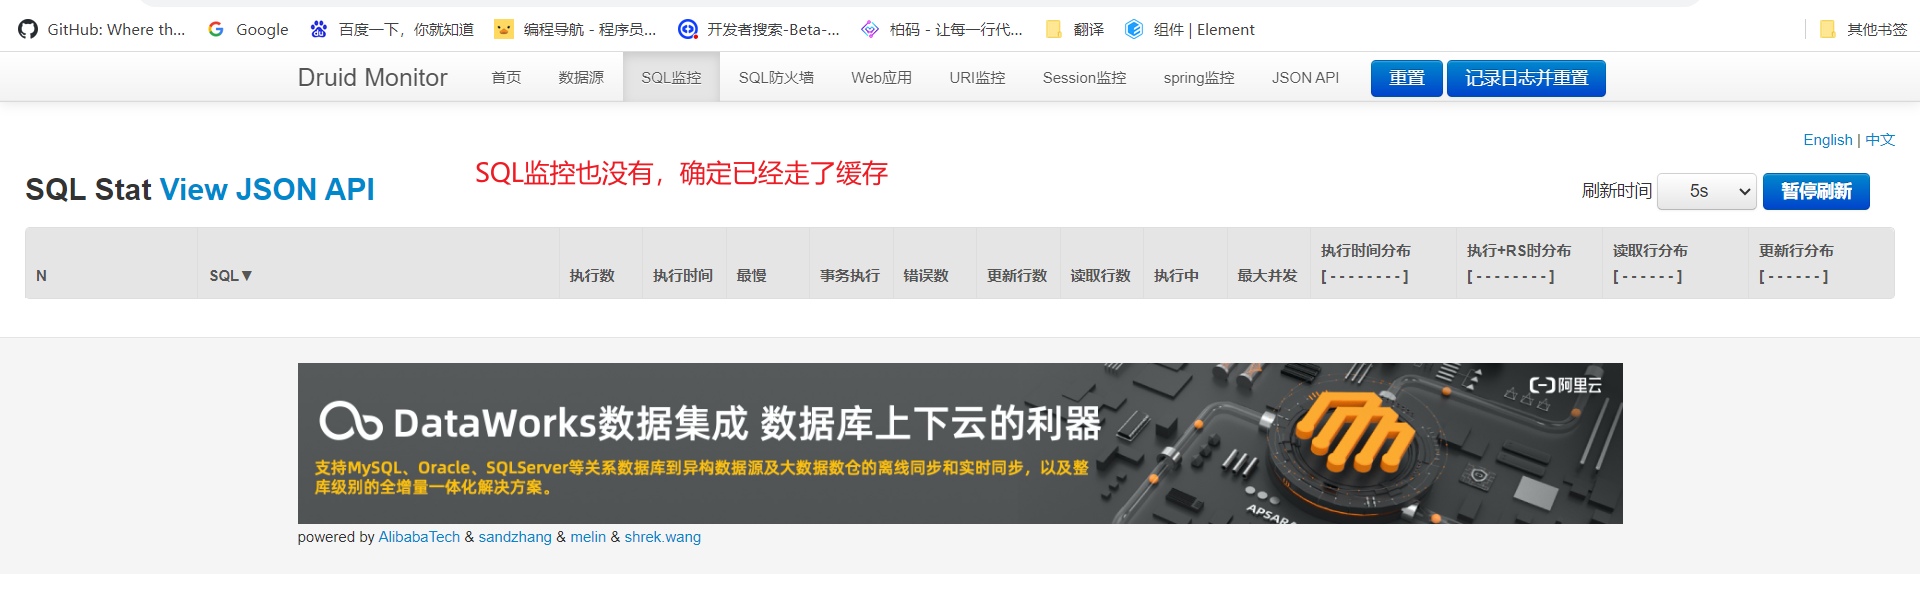Sort by 执行数 column header

(601, 263)
